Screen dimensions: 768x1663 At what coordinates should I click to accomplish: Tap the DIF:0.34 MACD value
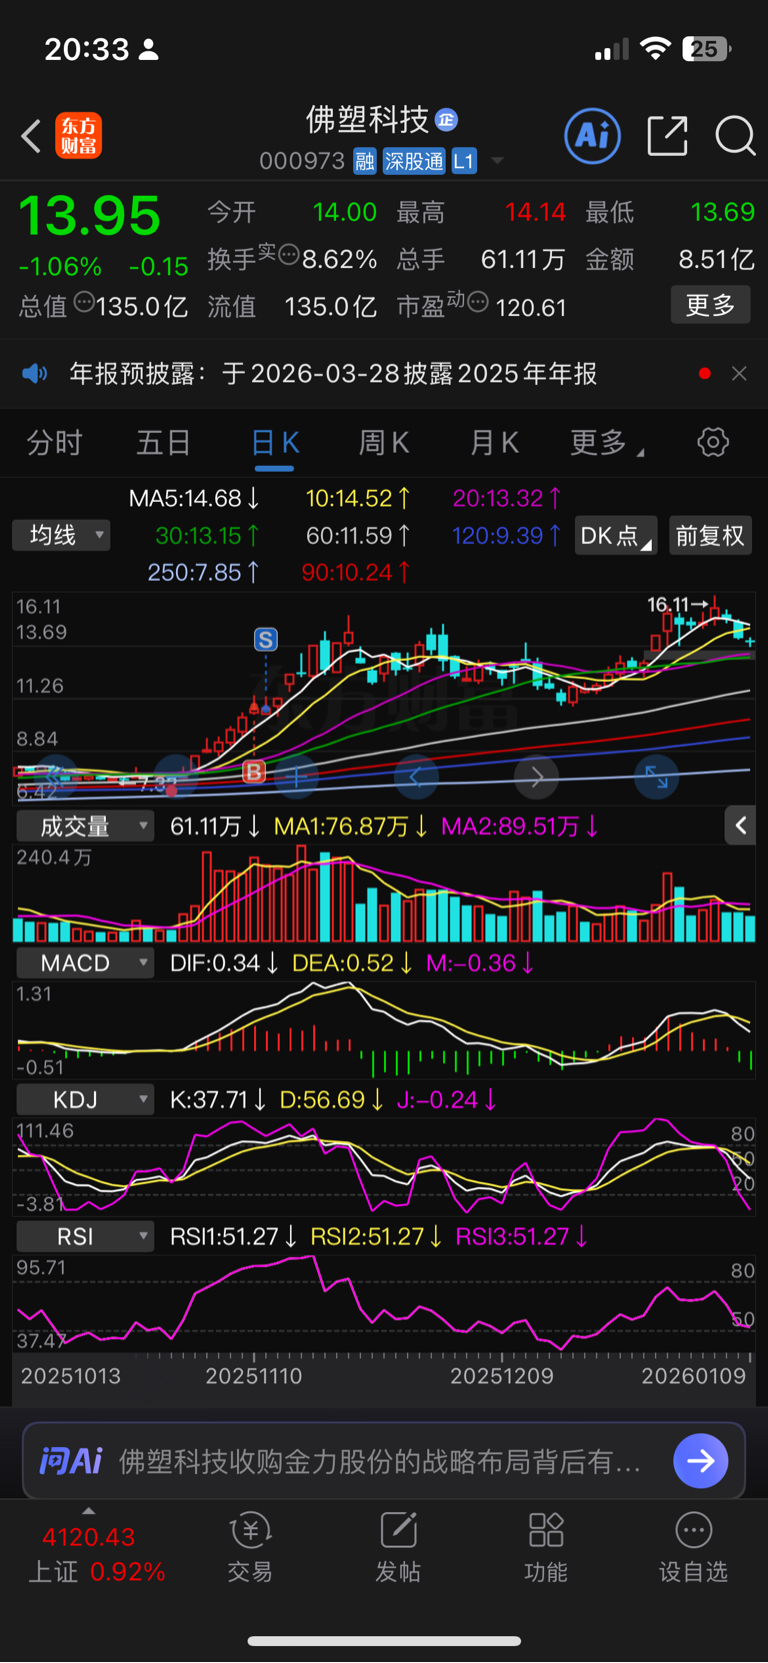click(x=224, y=963)
